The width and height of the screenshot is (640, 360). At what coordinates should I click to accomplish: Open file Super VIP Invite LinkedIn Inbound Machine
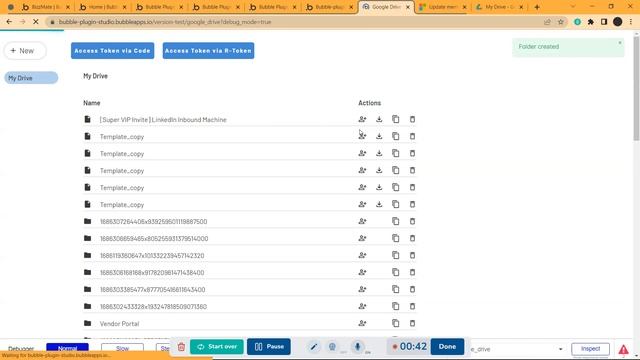click(163, 120)
